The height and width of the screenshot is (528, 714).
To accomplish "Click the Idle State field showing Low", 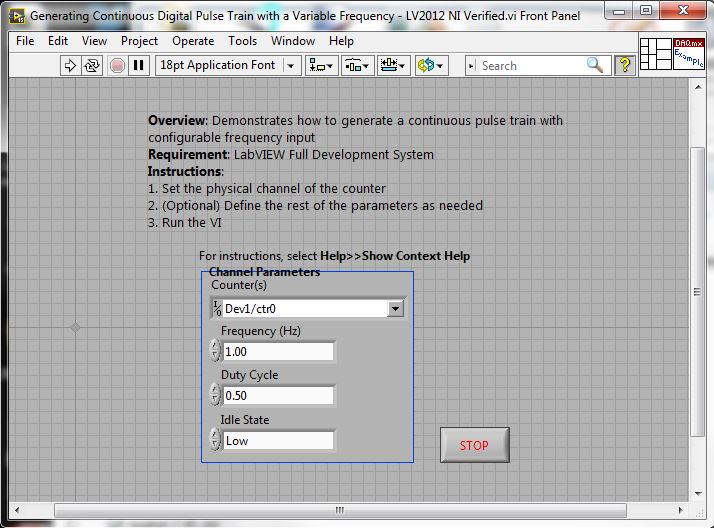I will 278,440.
